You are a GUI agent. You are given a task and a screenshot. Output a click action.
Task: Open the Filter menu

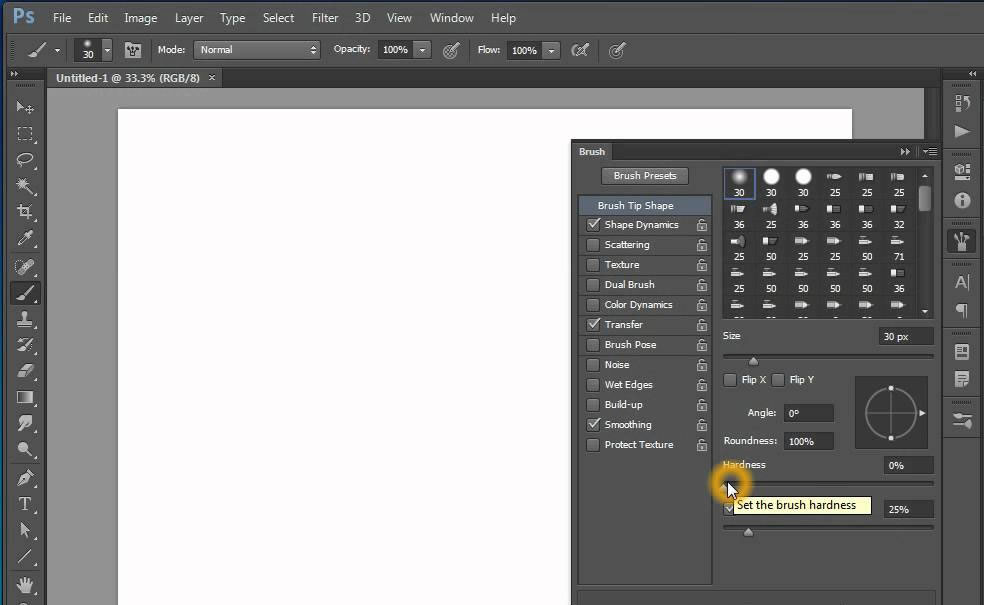click(x=324, y=18)
